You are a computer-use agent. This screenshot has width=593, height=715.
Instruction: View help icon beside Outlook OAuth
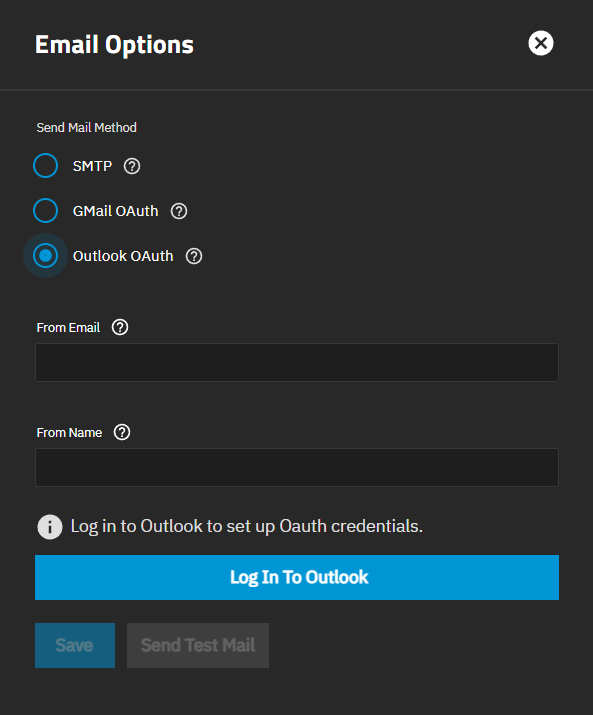(194, 256)
